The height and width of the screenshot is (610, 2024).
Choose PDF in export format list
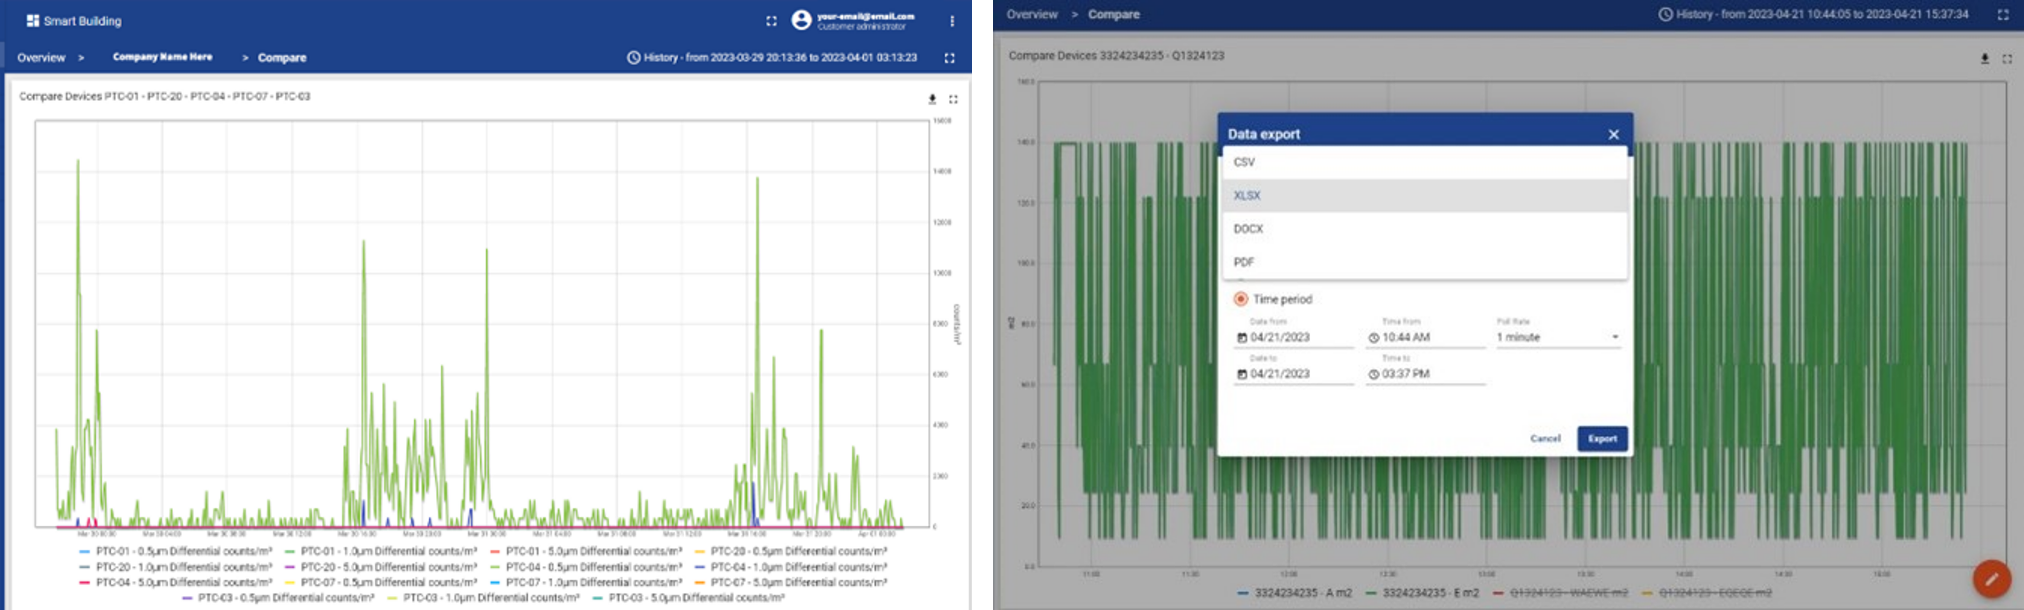point(1425,262)
